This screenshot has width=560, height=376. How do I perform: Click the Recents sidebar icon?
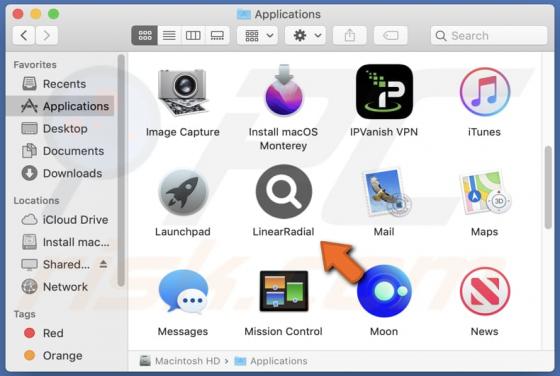[x=29, y=84]
